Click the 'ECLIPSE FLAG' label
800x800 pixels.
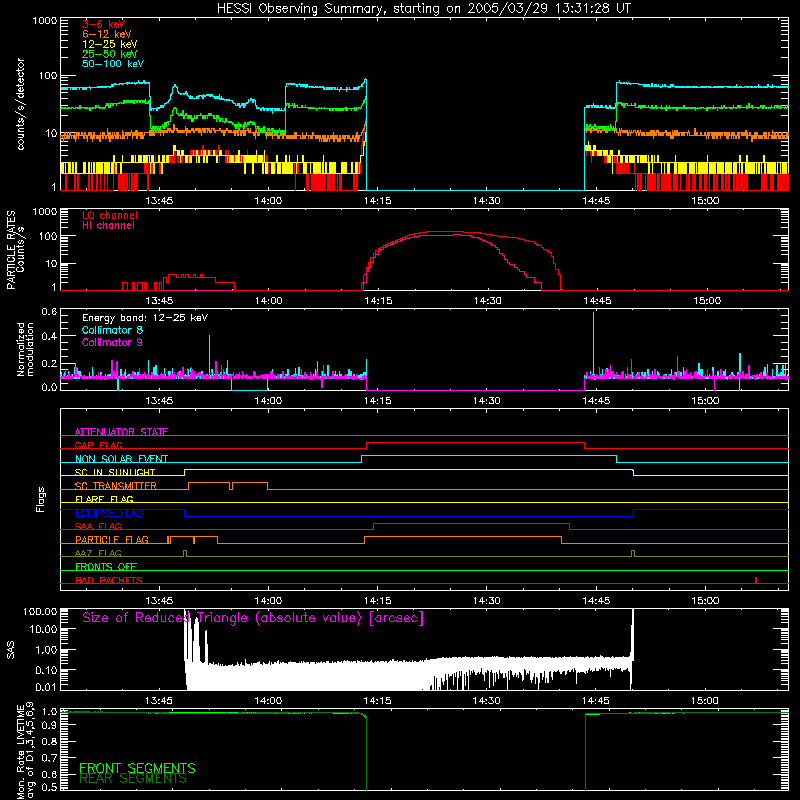point(109,513)
